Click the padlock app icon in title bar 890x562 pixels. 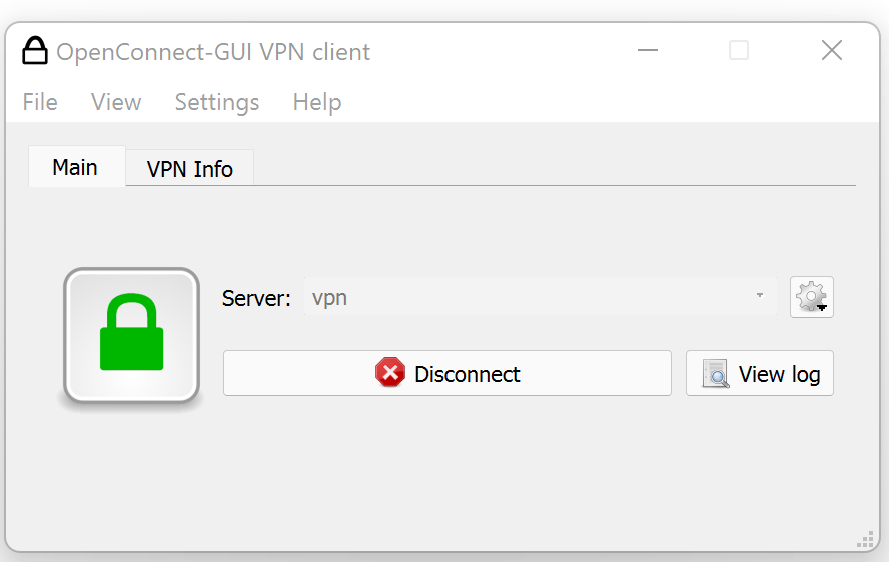point(35,51)
